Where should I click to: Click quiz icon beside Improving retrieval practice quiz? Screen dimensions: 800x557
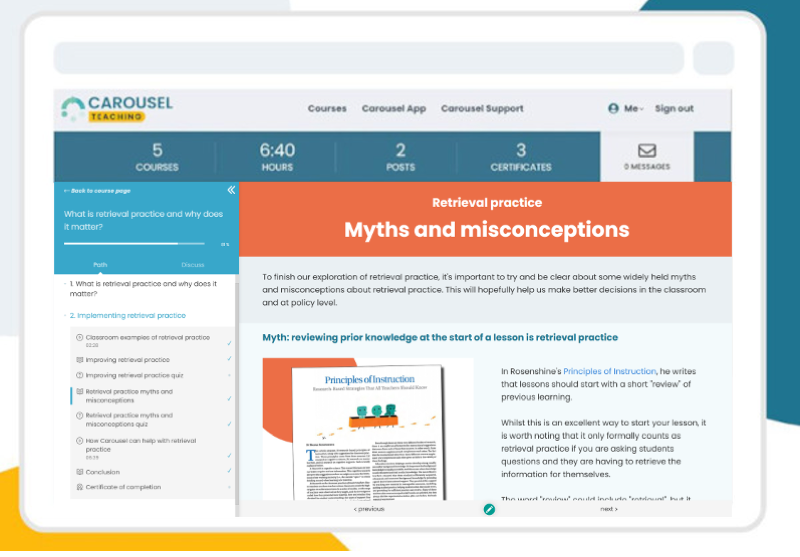80,375
